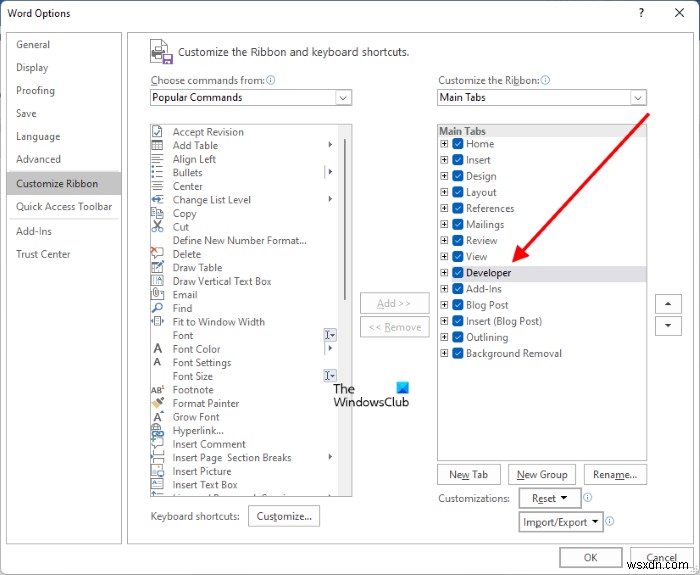Viewport: 700px width, 575px height.
Task: Uncheck the Blog Post checkbox
Action: [x=458, y=304]
